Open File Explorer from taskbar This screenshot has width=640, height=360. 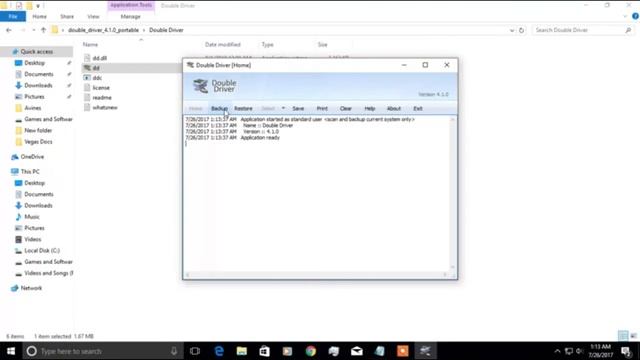point(242,351)
